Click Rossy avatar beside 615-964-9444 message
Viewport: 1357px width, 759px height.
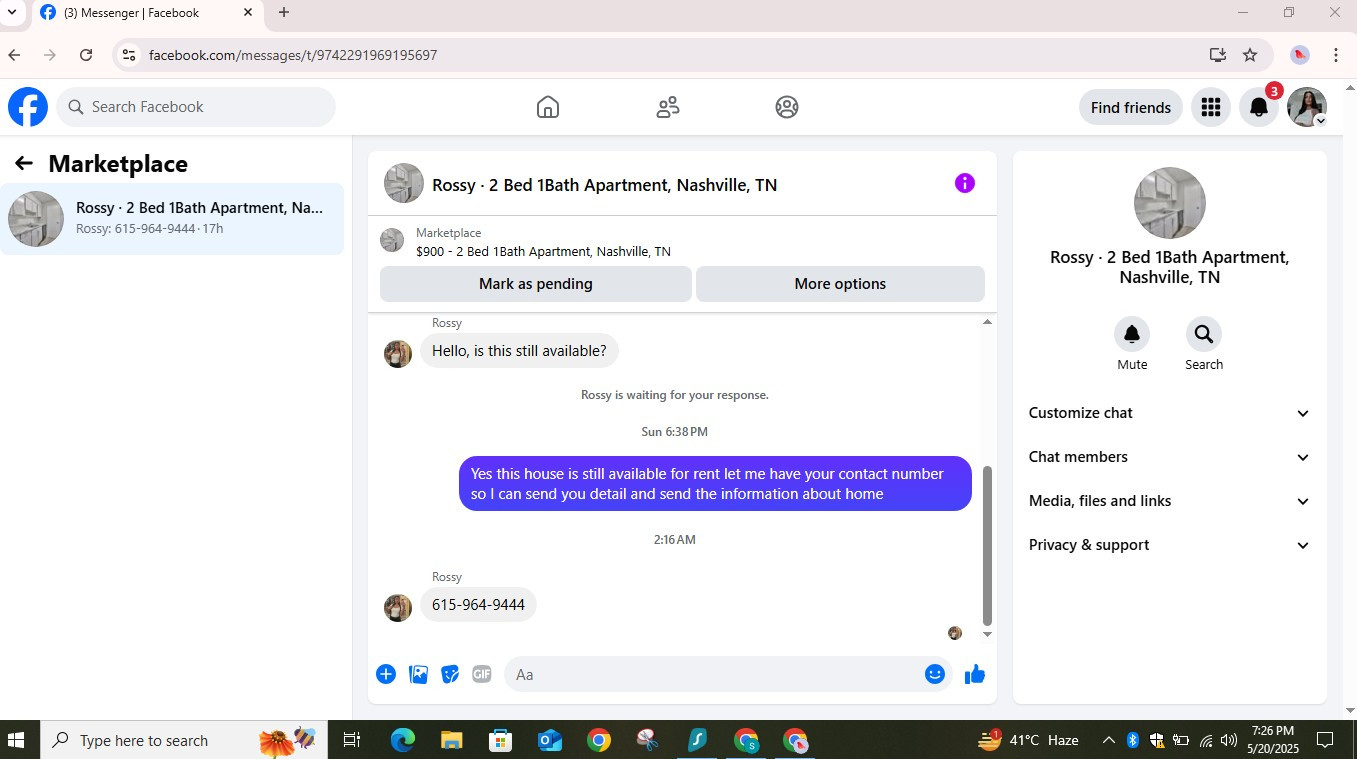click(x=398, y=608)
